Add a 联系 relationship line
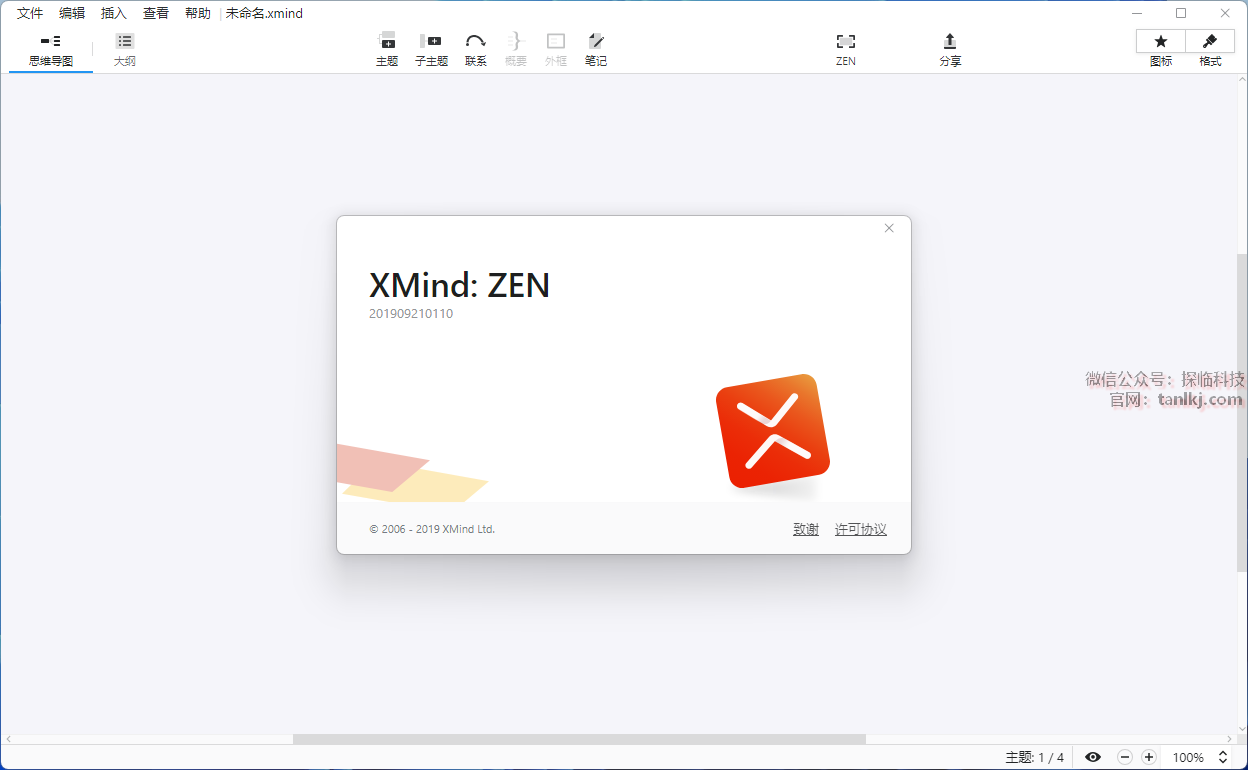The width and height of the screenshot is (1248, 770). pyautogui.click(x=476, y=50)
